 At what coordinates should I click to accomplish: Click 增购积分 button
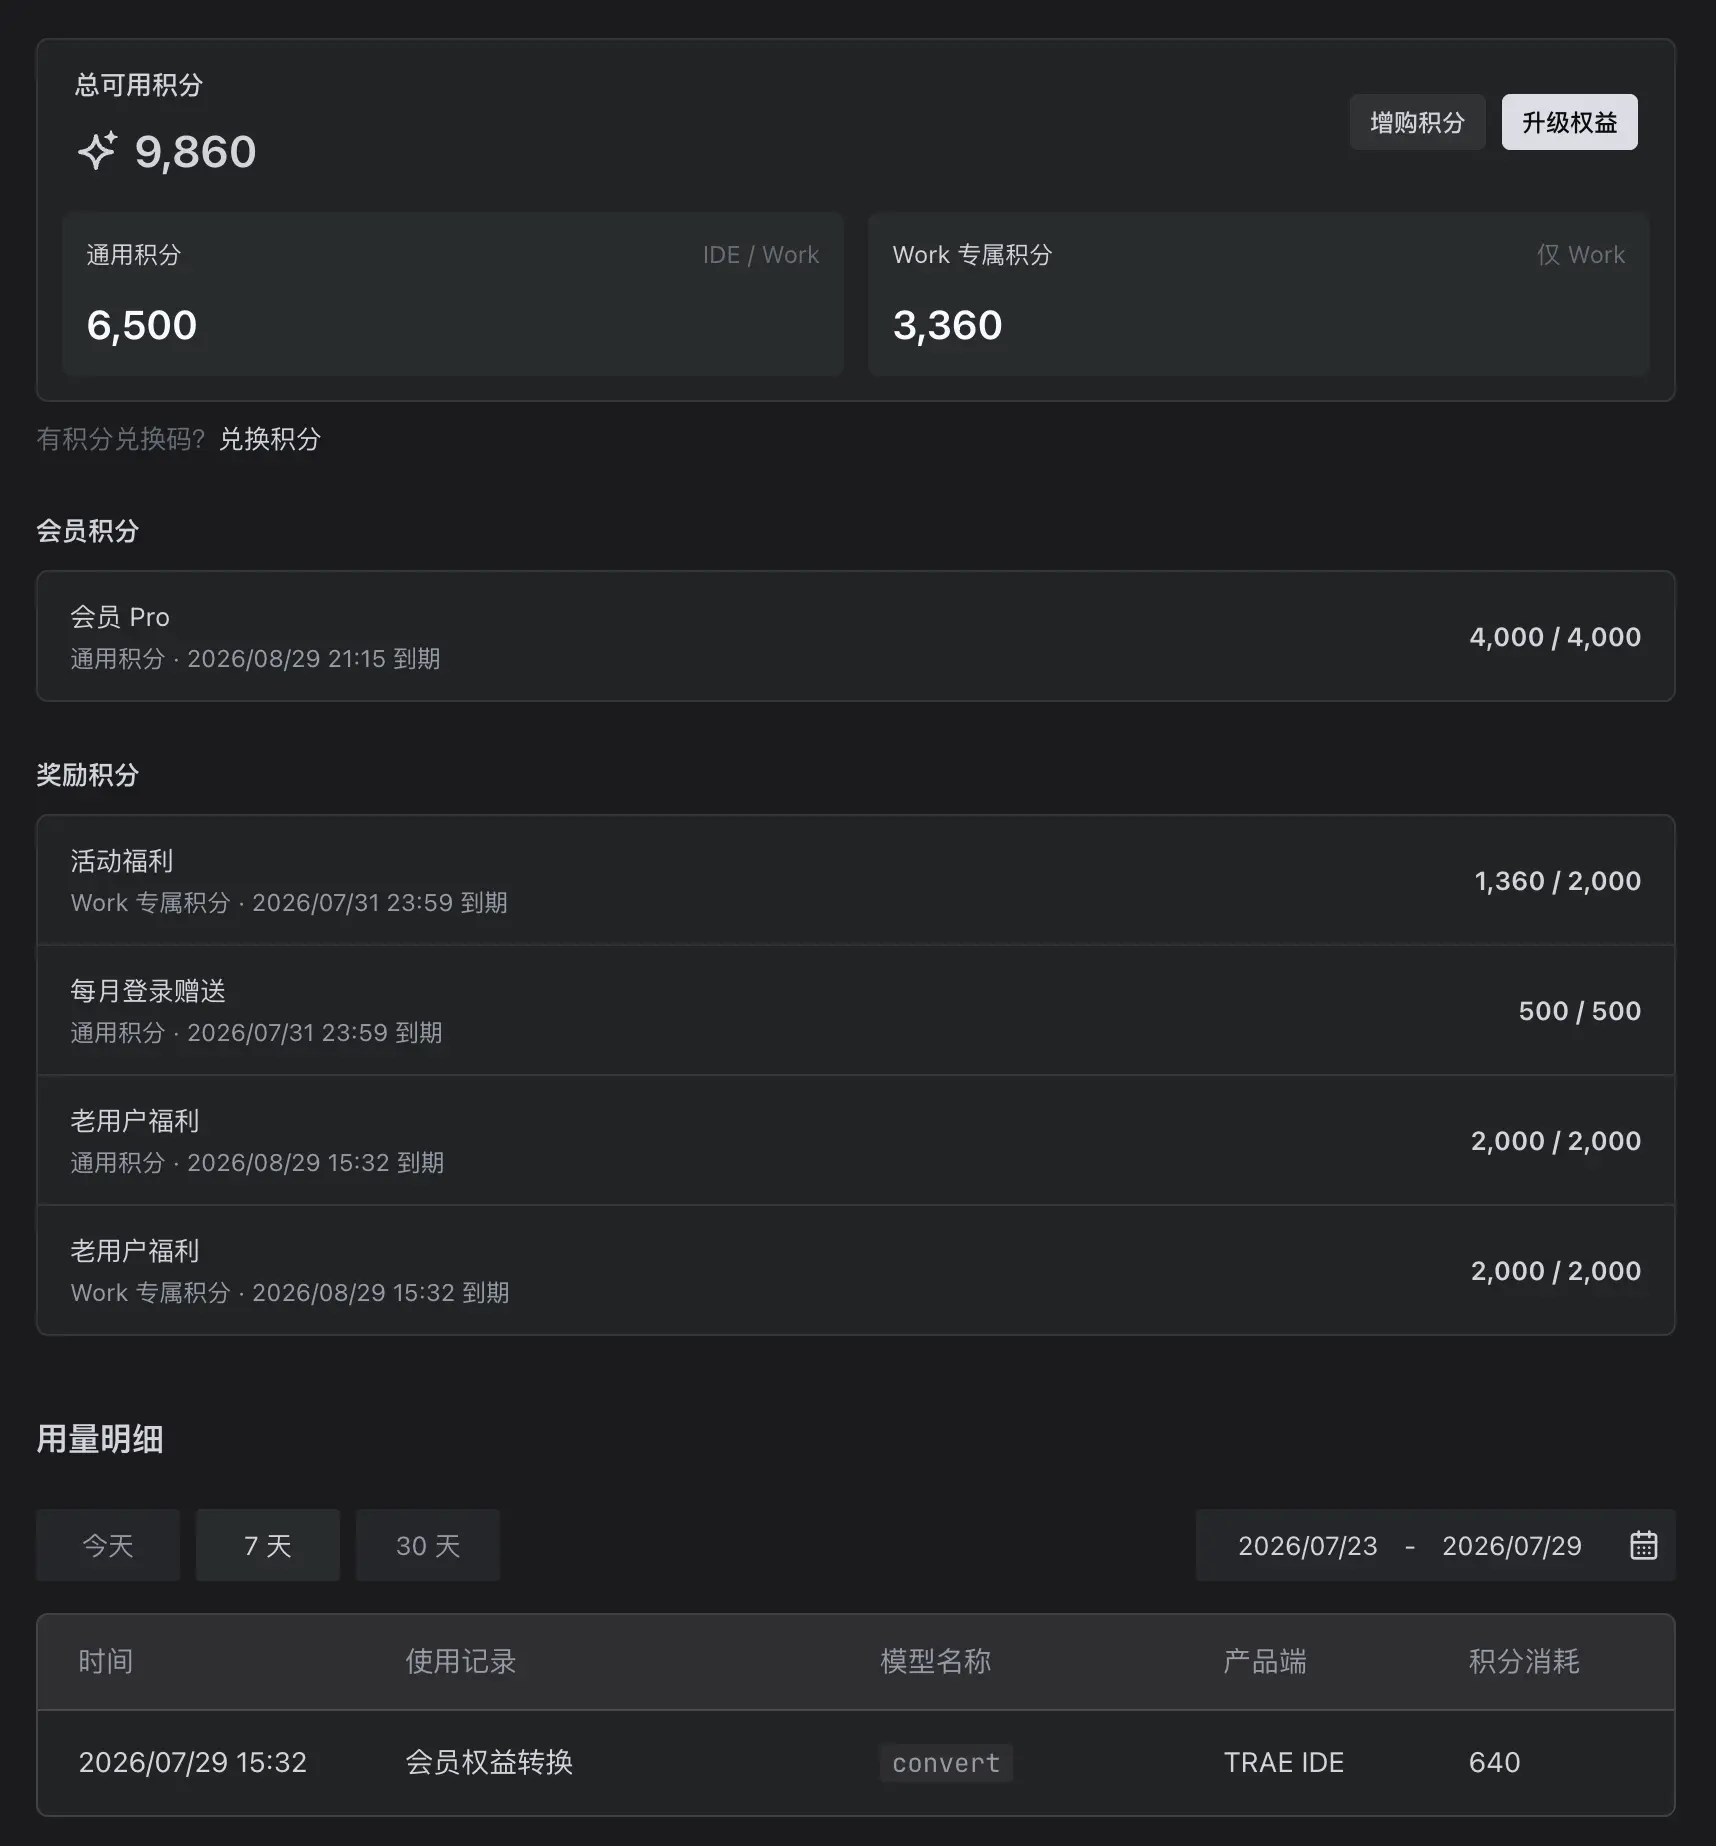1417,122
